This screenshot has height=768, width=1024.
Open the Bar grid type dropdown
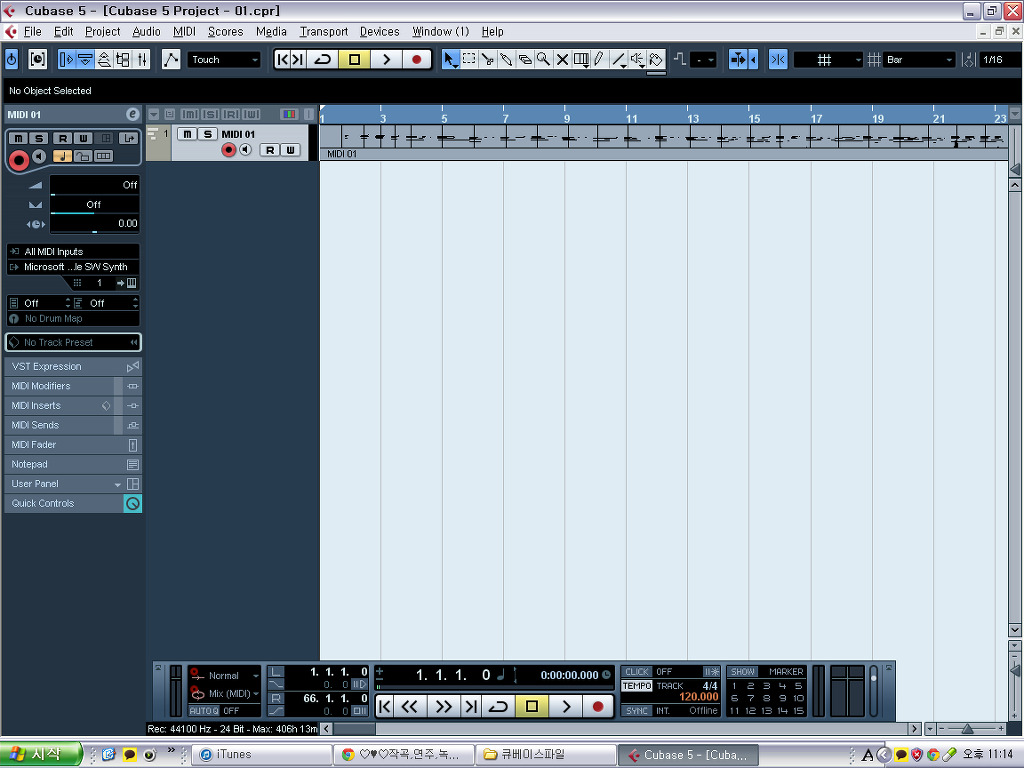(919, 59)
